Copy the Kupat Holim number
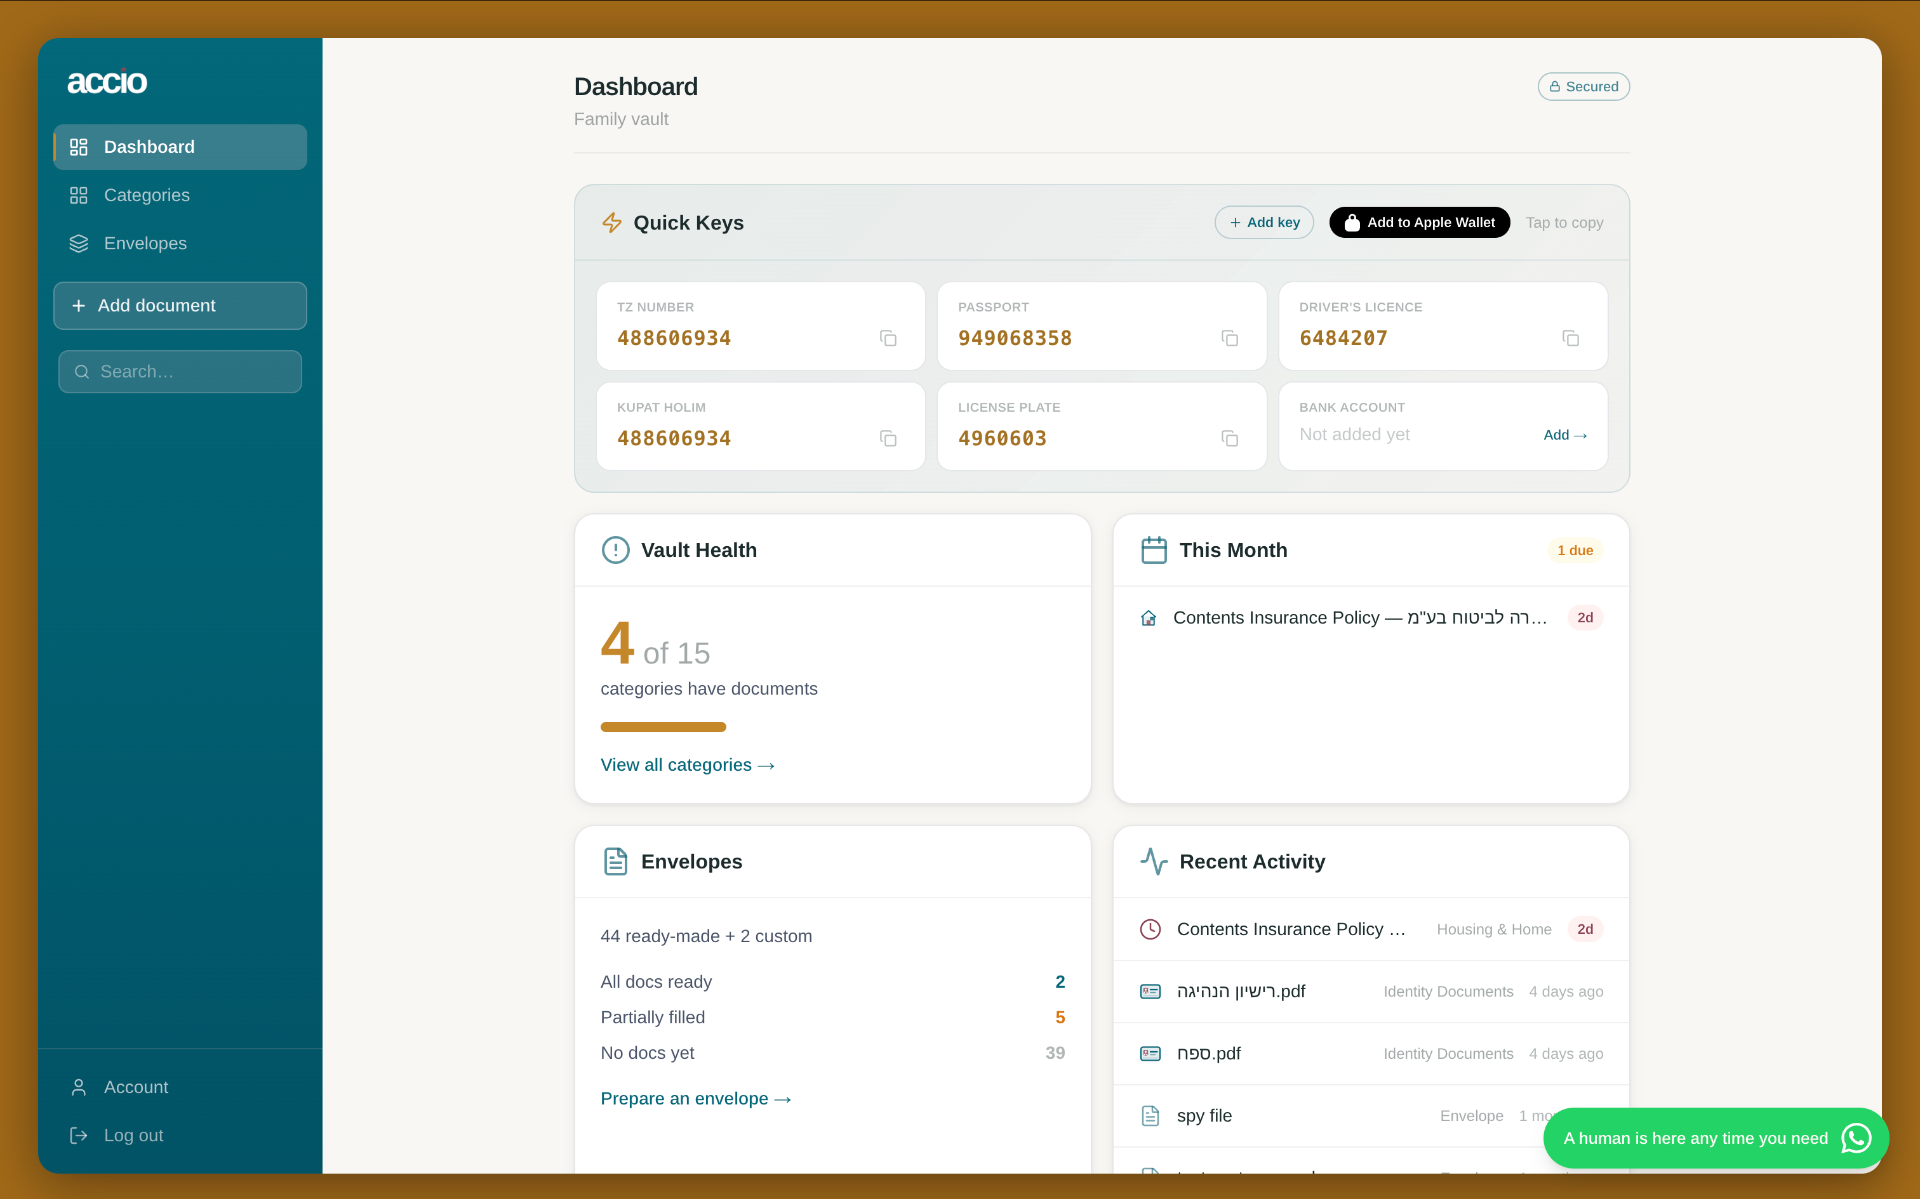 pos(888,439)
